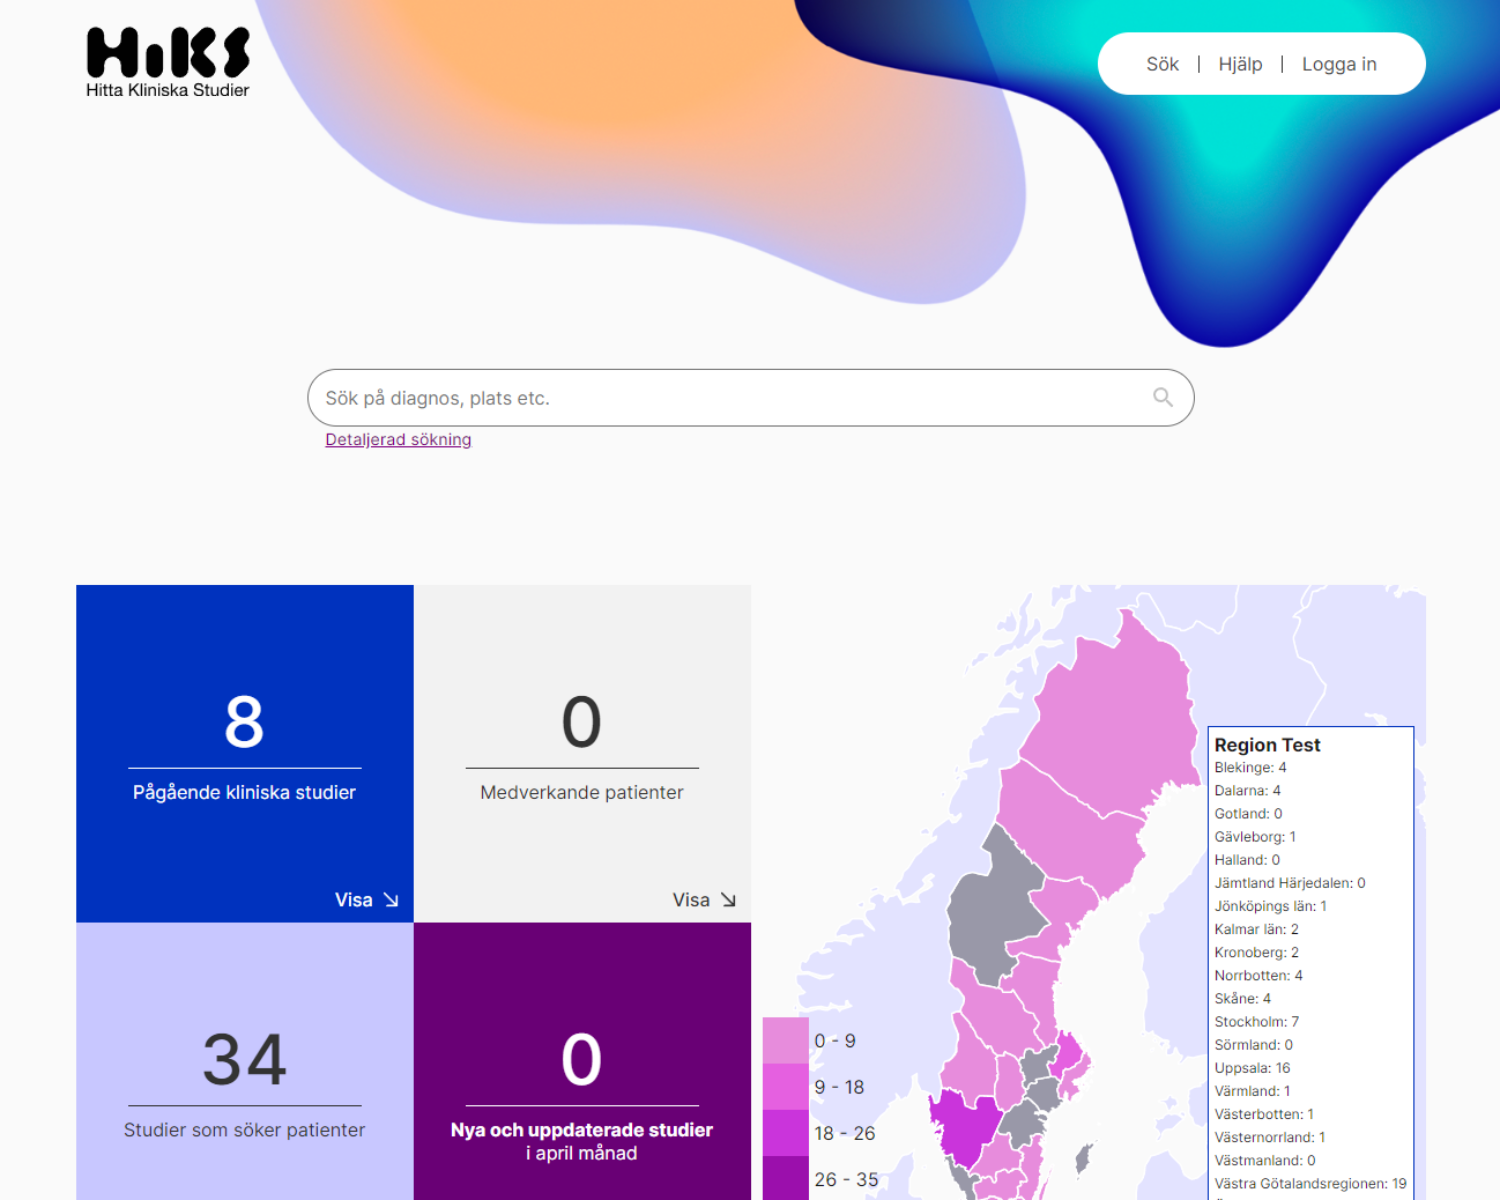
Task: Select the 18 - 26 legend color swatch
Action: 785,1133
